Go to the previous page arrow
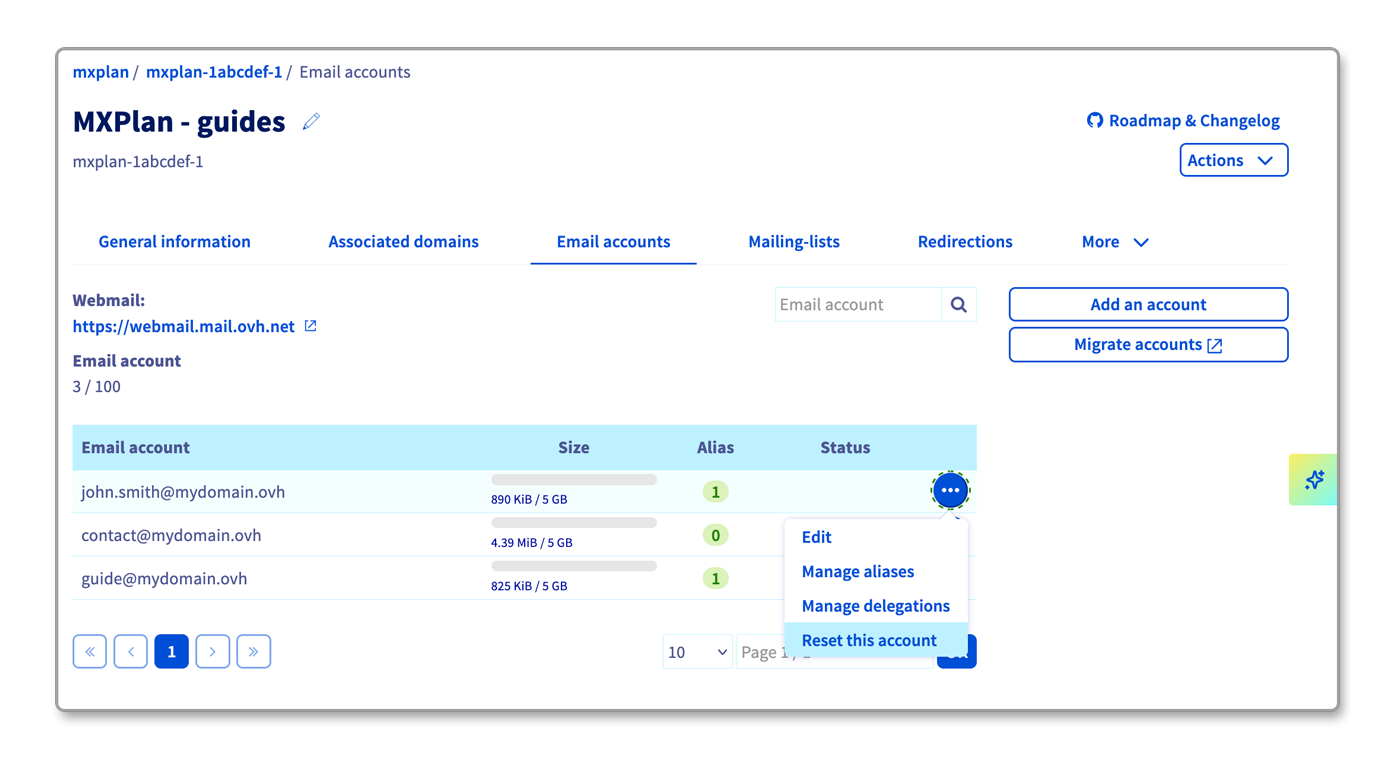This screenshot has height=774, width=1400. (x=131, y=652)
